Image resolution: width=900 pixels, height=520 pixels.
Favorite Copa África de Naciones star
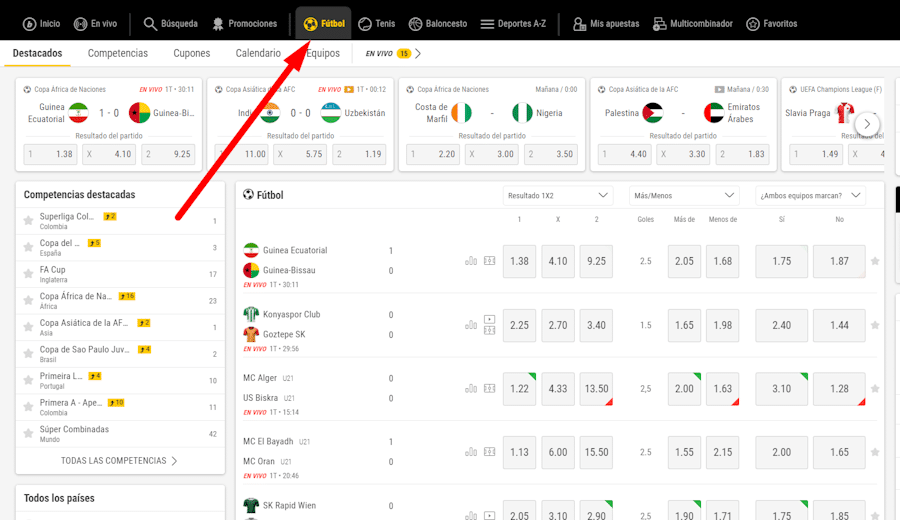click(28, 300)
